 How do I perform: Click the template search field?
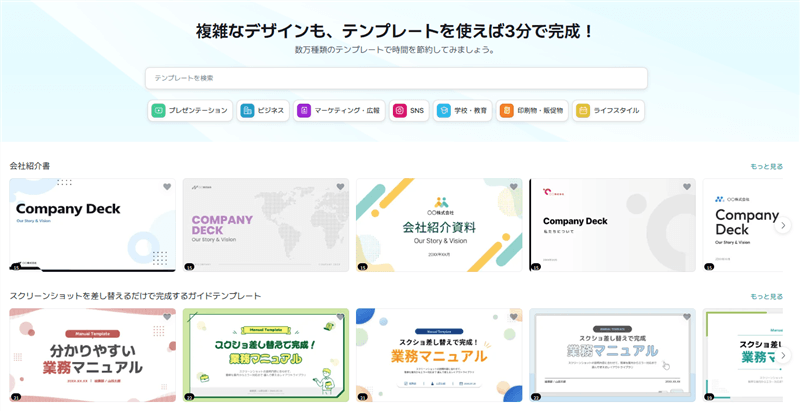click(396, 78)
